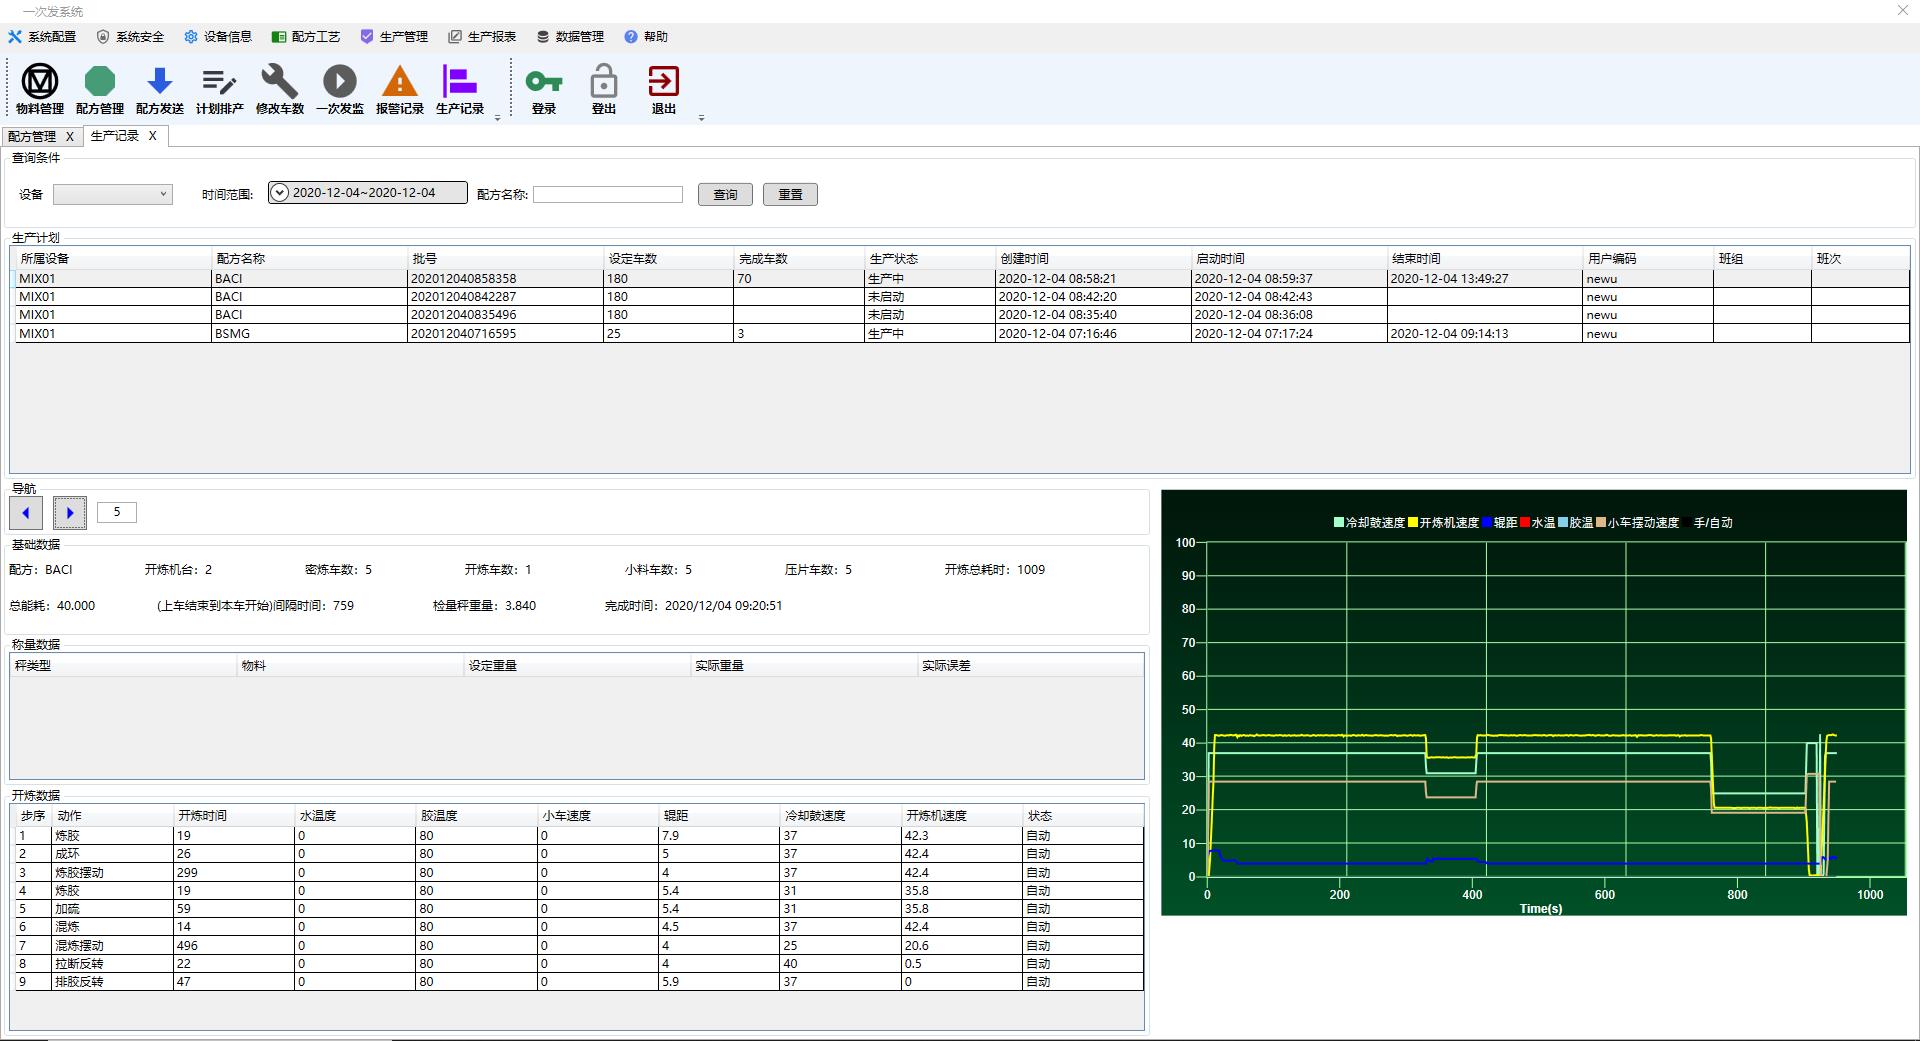Toggle 水温 red legend swatch

click(x=1525, y=523)
